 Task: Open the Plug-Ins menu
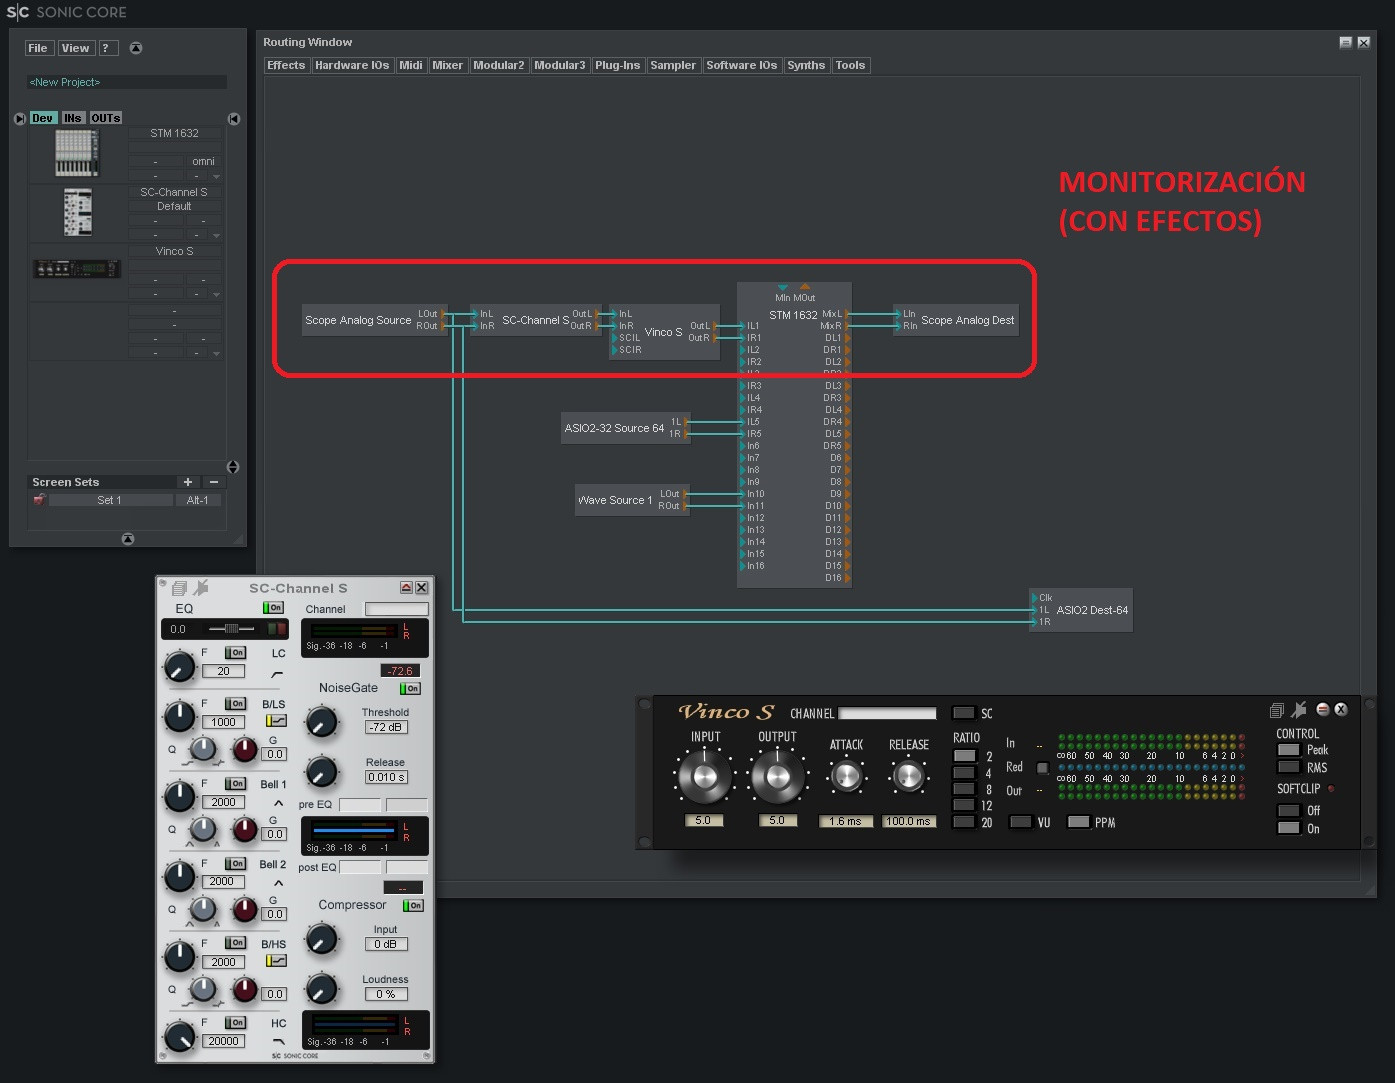[x=617, y=65]
